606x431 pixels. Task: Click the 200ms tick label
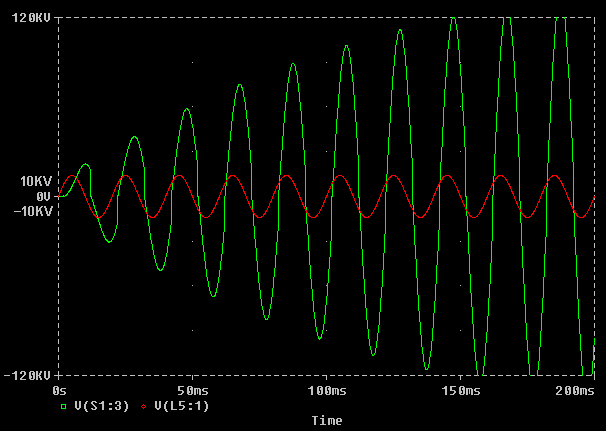tap(576, 388)
